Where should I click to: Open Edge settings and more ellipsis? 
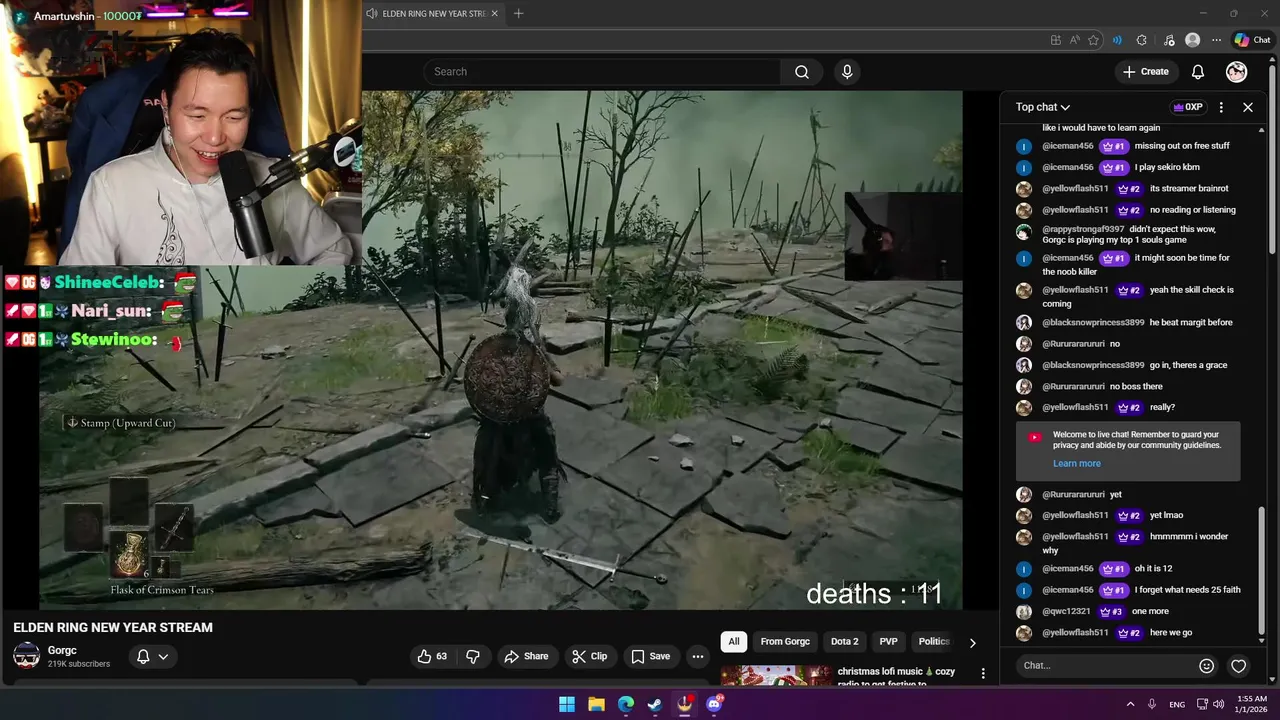tap(1216, 40)
